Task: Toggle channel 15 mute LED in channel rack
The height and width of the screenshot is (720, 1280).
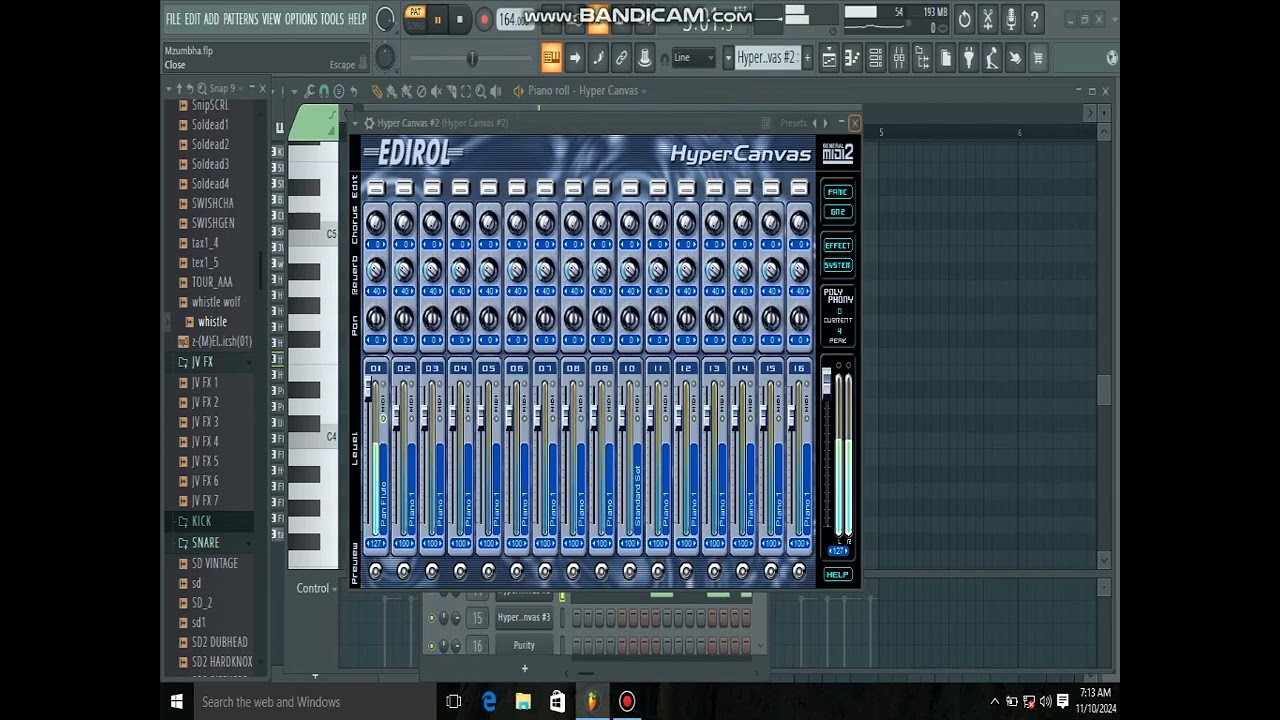Action: pyautogui.click(x=432, y=618)
